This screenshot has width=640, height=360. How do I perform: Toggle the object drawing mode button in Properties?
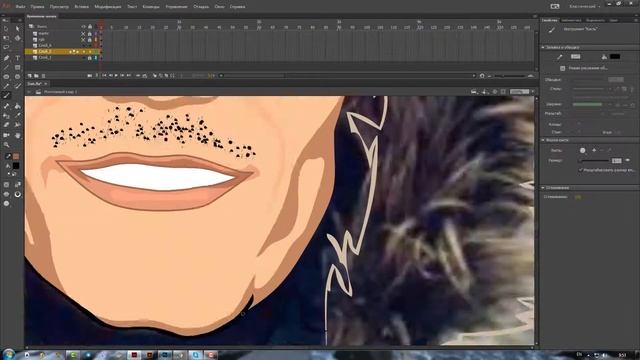pos(562,68)
